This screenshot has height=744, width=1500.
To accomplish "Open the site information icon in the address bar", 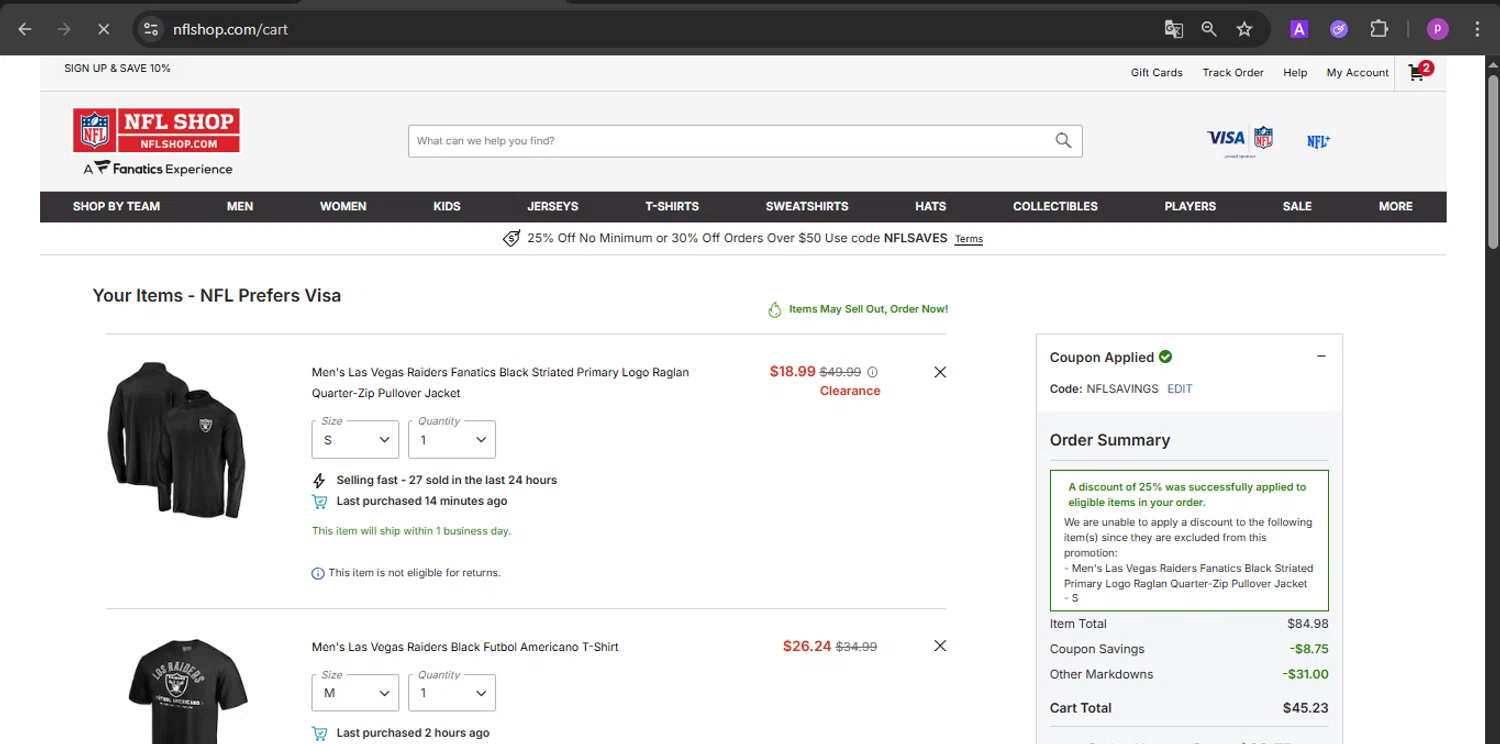I will point(151,29).
